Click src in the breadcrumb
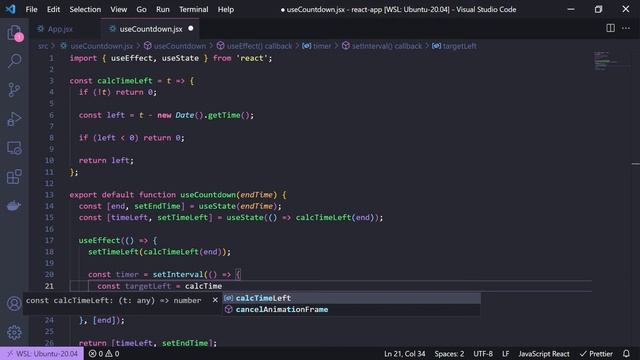640x360 pixels. tap(43, 46)
